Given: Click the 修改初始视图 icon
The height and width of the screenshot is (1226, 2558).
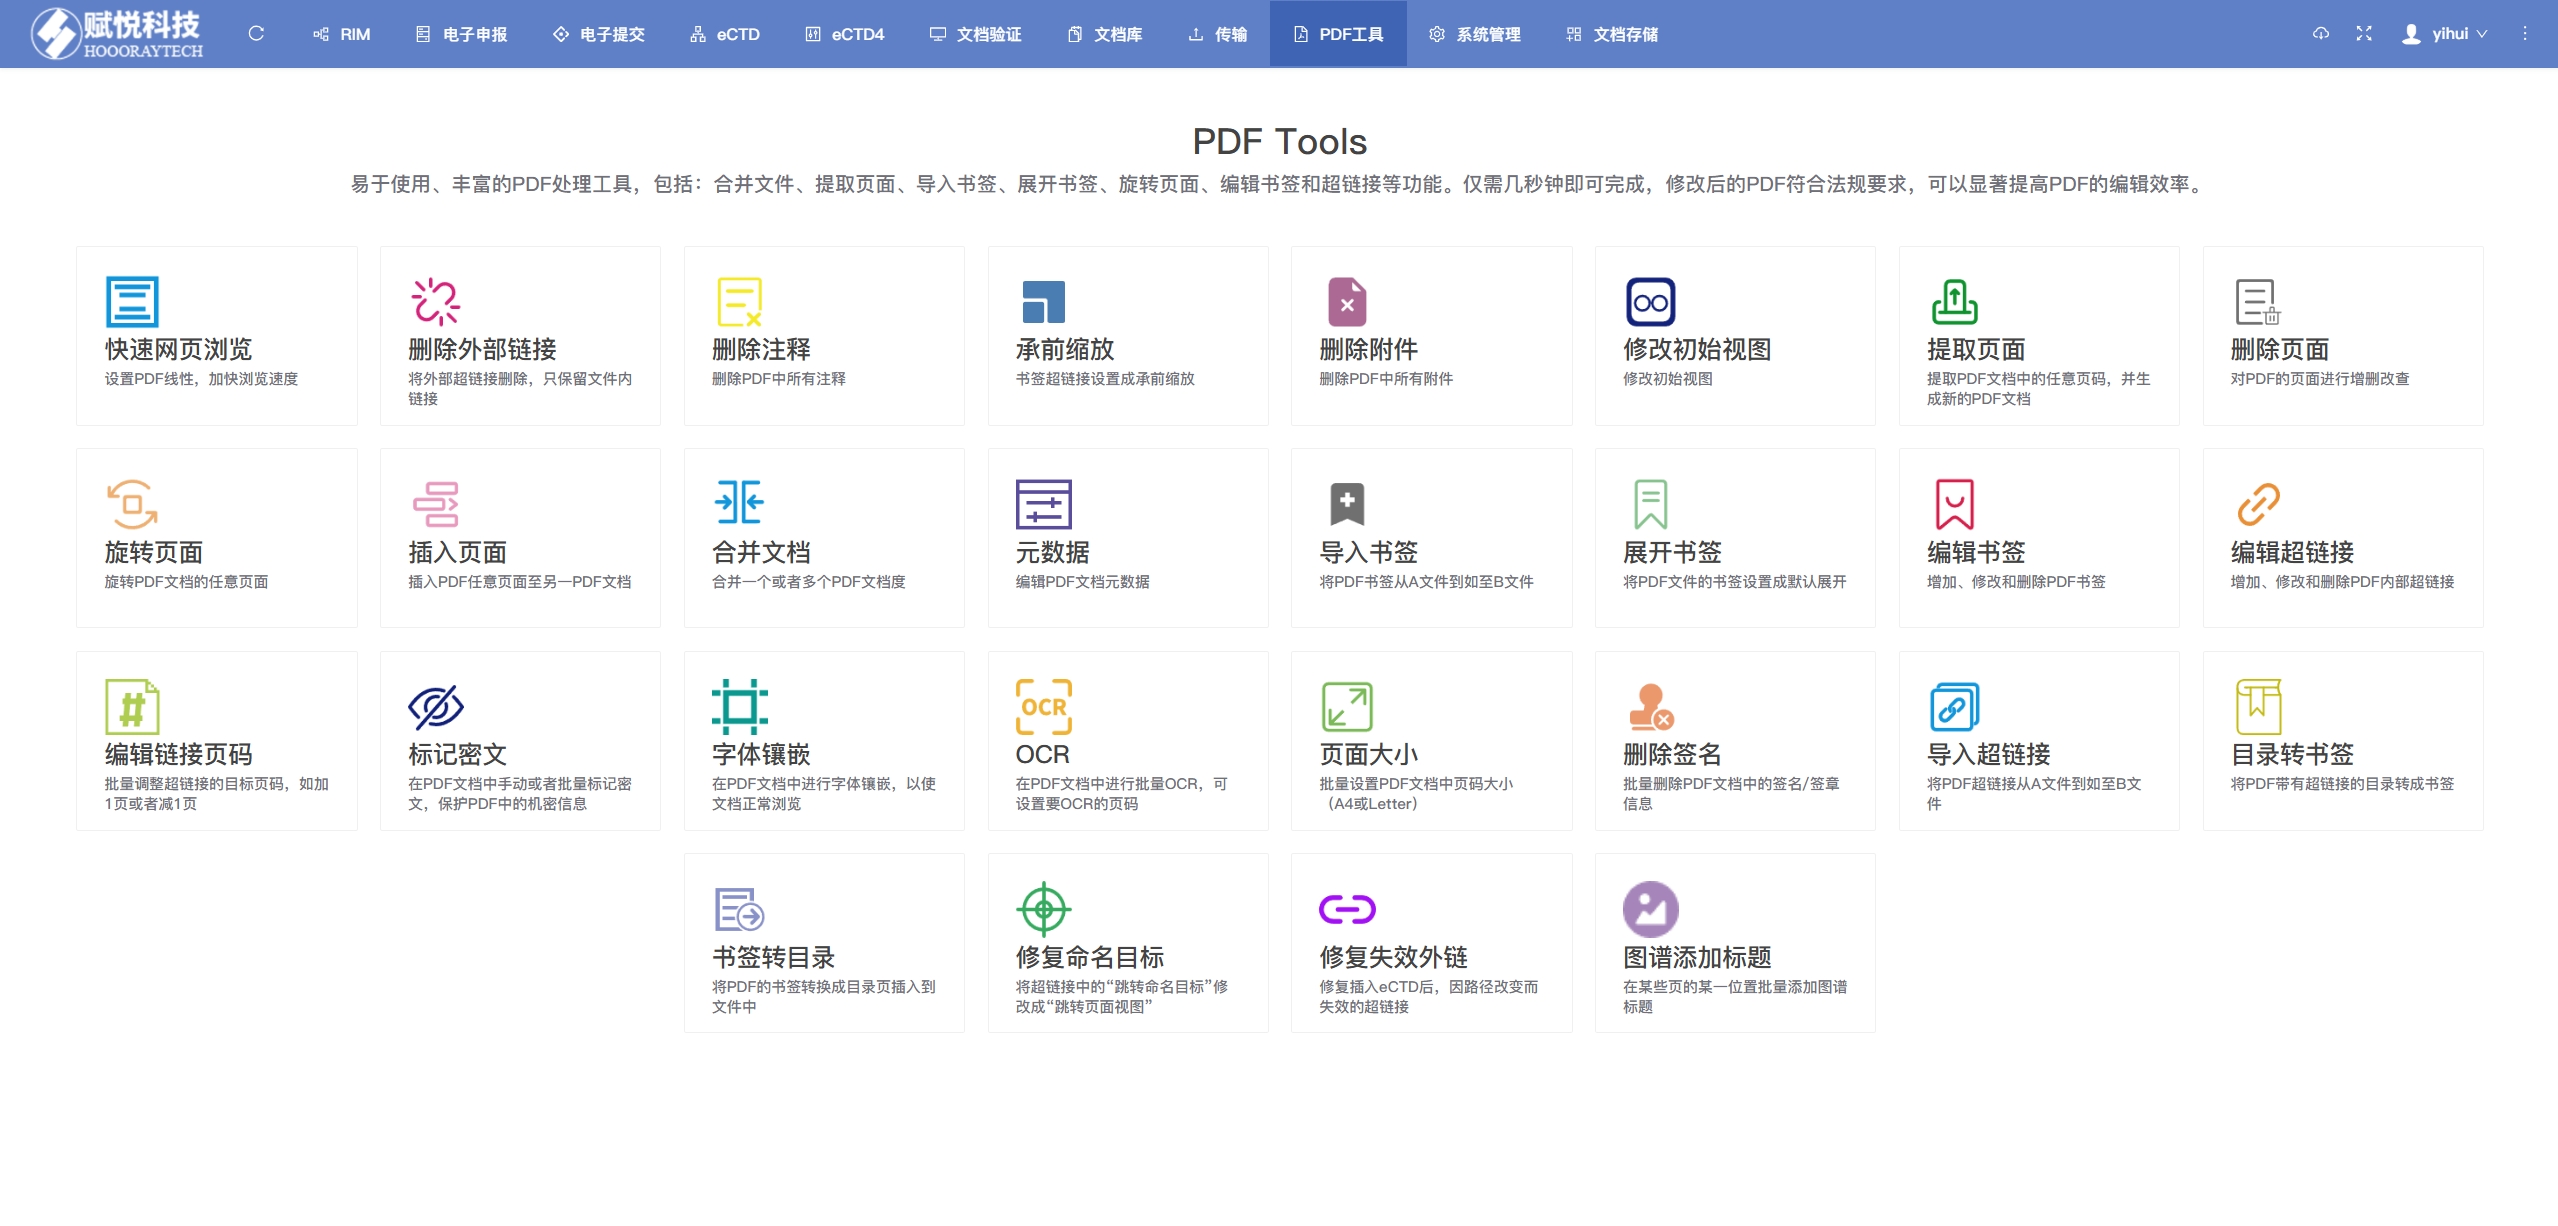Looking at the screenshot, I should (x=1651, y=302).
